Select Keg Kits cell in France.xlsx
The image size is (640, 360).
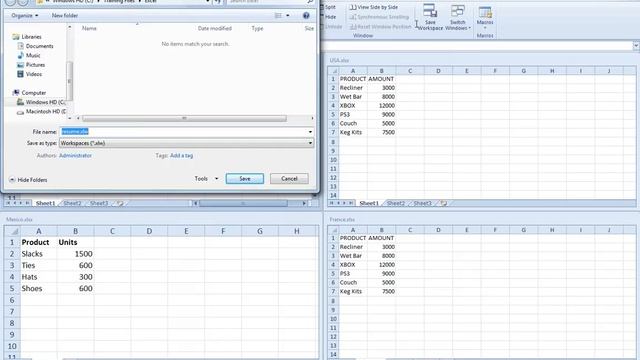tap(353, 291)
